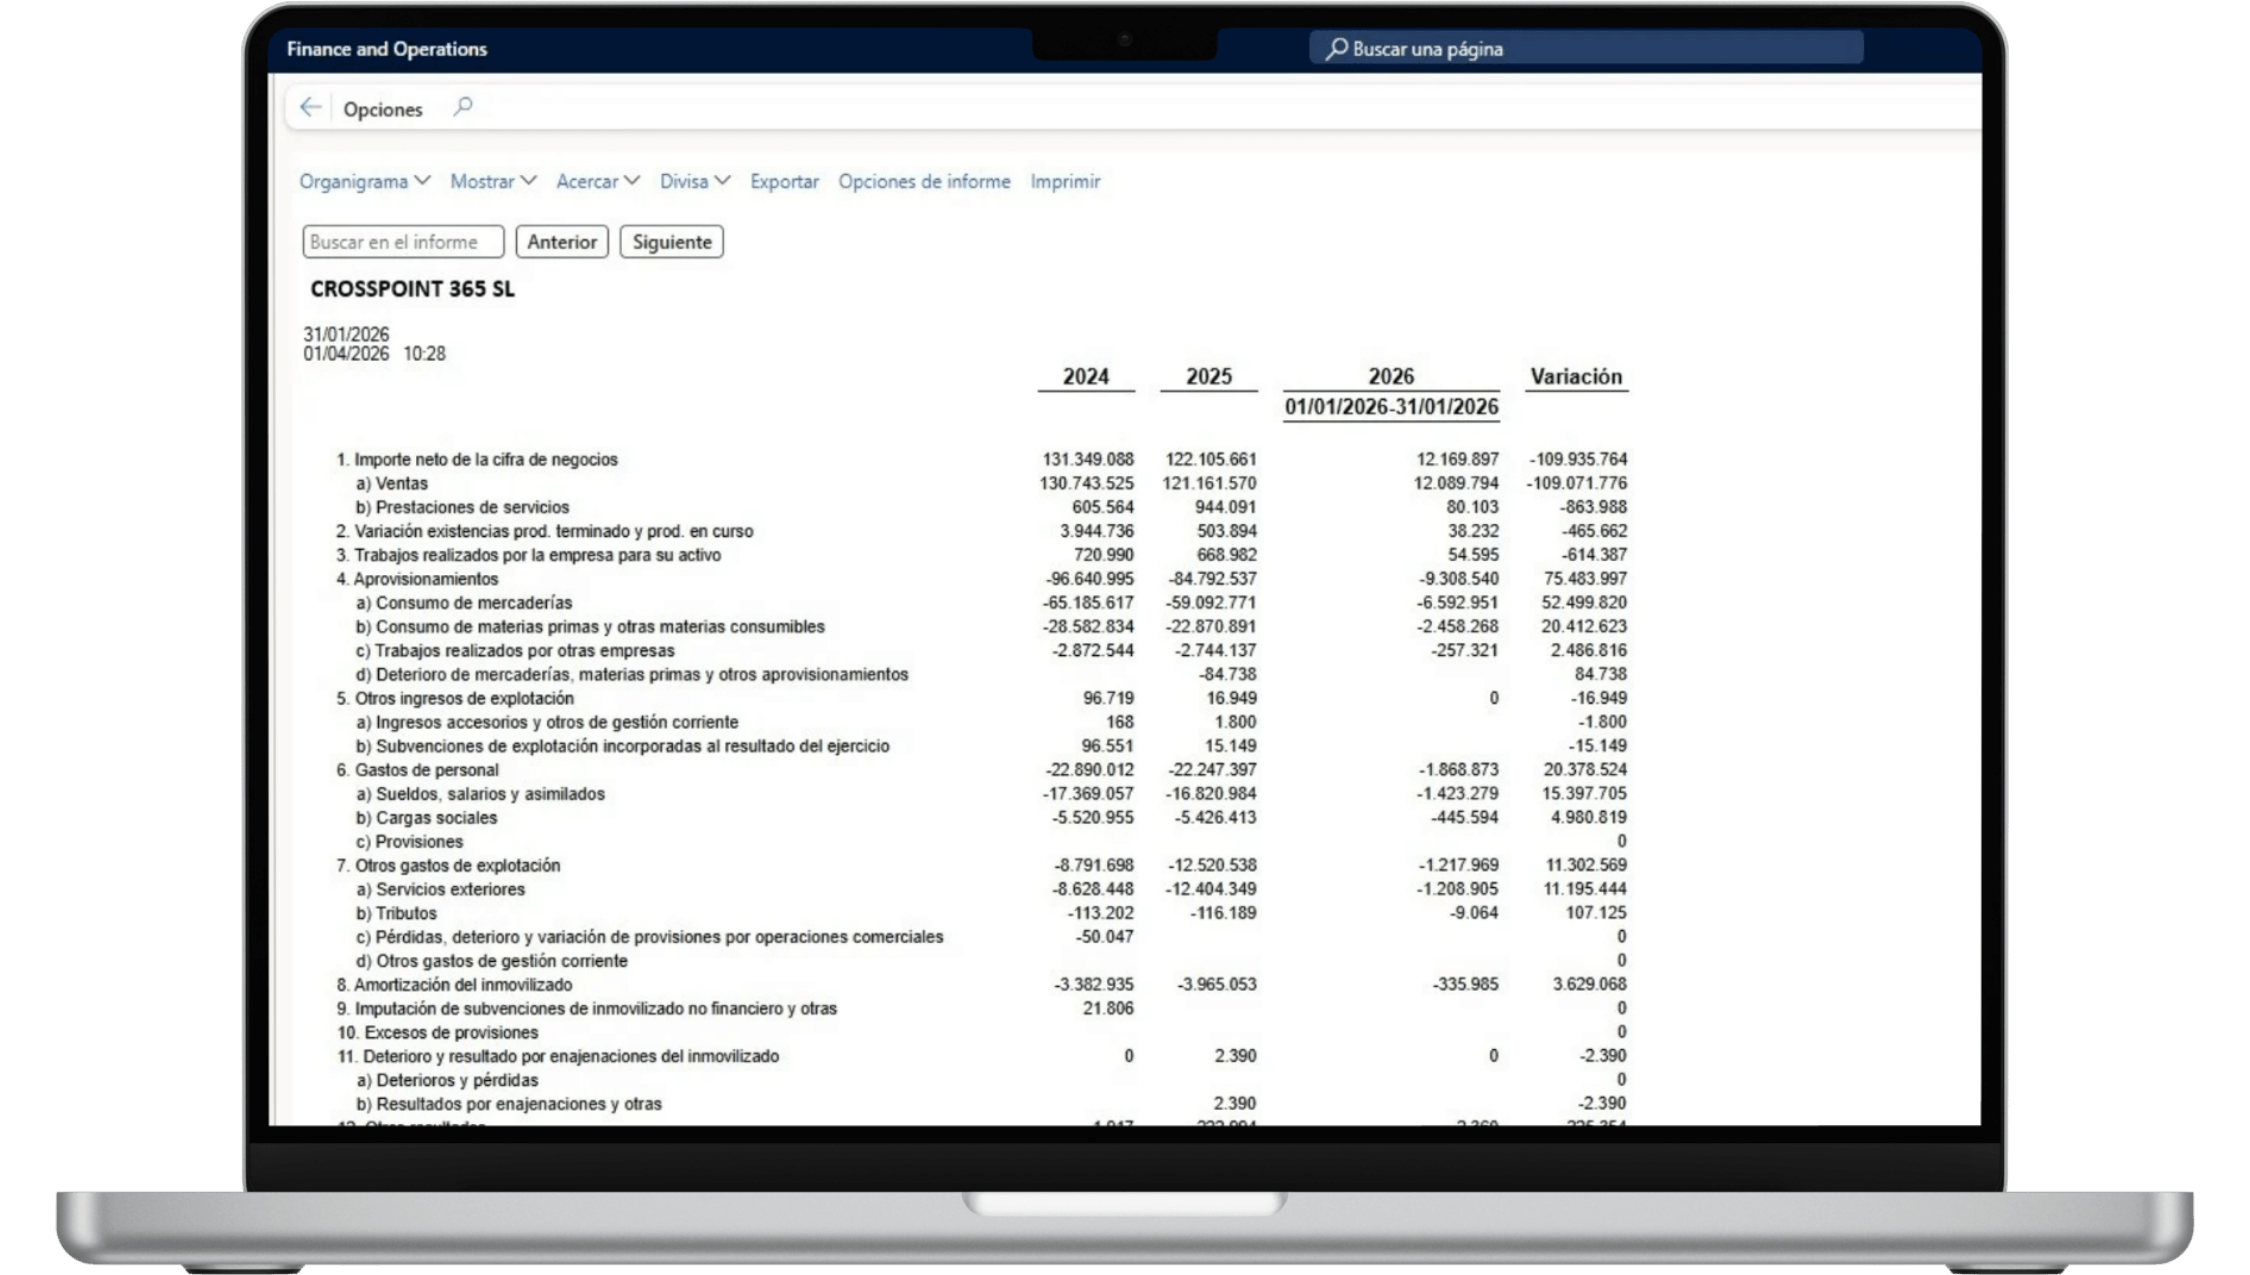Click the search magnifier beside Opciones
Image resolution: width=2250 pixels, height=1275 pixels.
pyautogui.click(x=462, y=107)
